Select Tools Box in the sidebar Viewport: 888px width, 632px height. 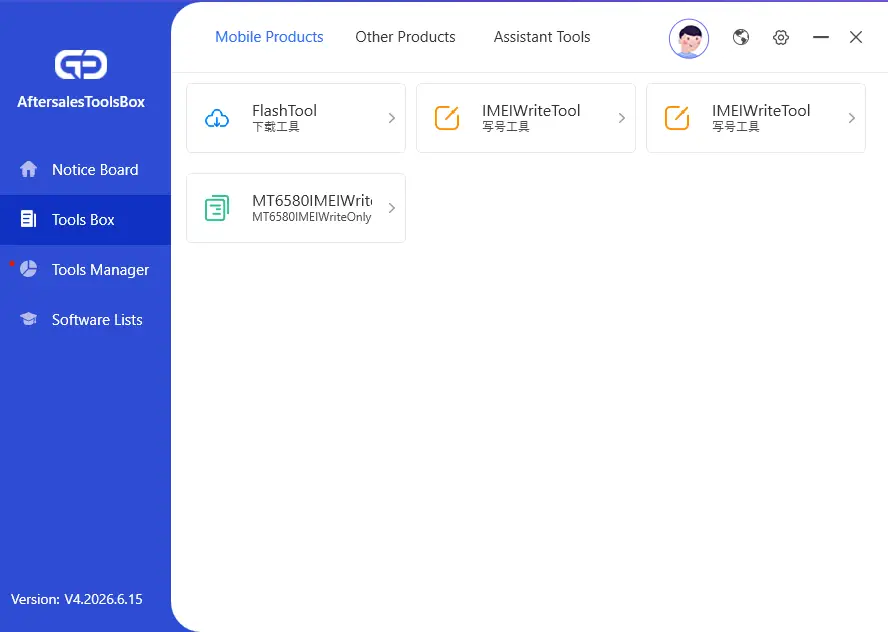86,220
